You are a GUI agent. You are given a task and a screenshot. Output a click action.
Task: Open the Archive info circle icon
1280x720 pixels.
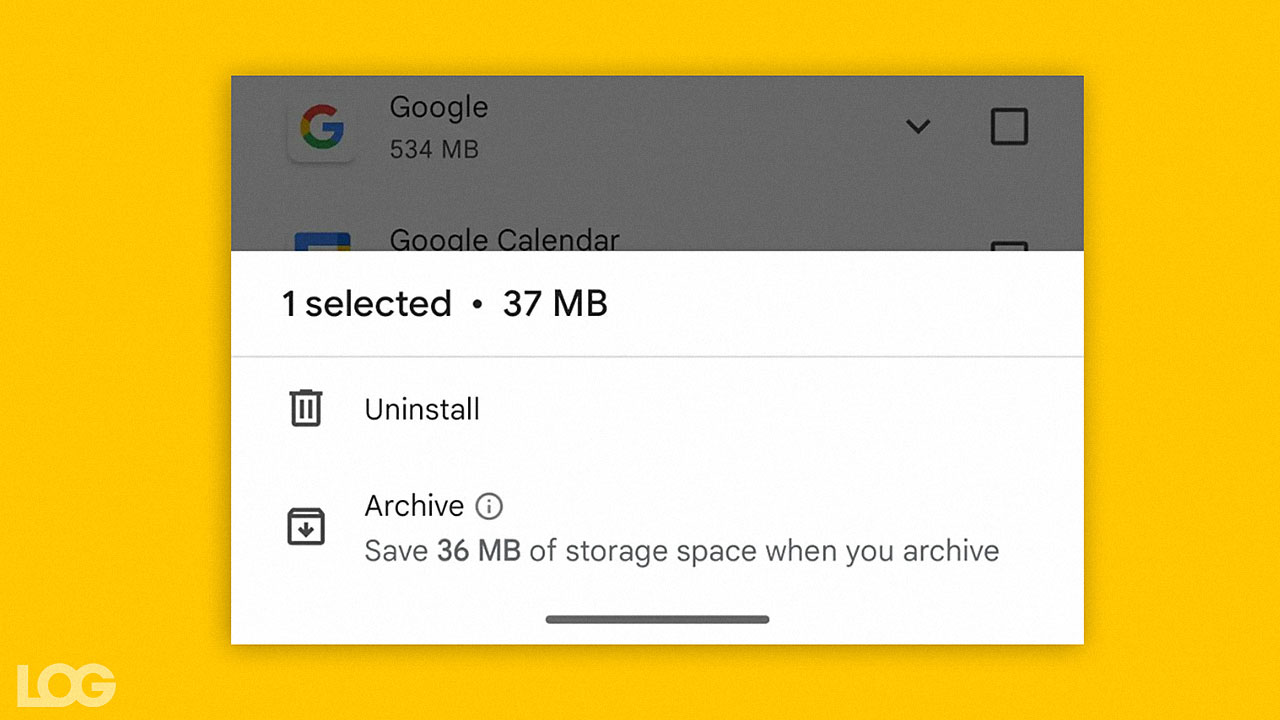489,507
